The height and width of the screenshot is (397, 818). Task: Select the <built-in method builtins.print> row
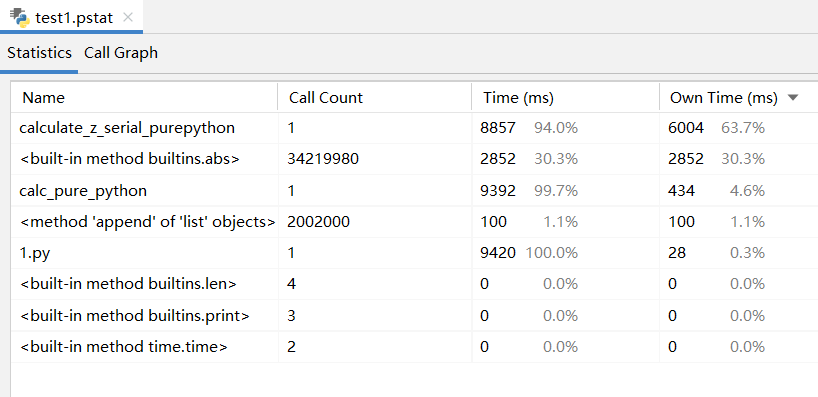[414, 316]
